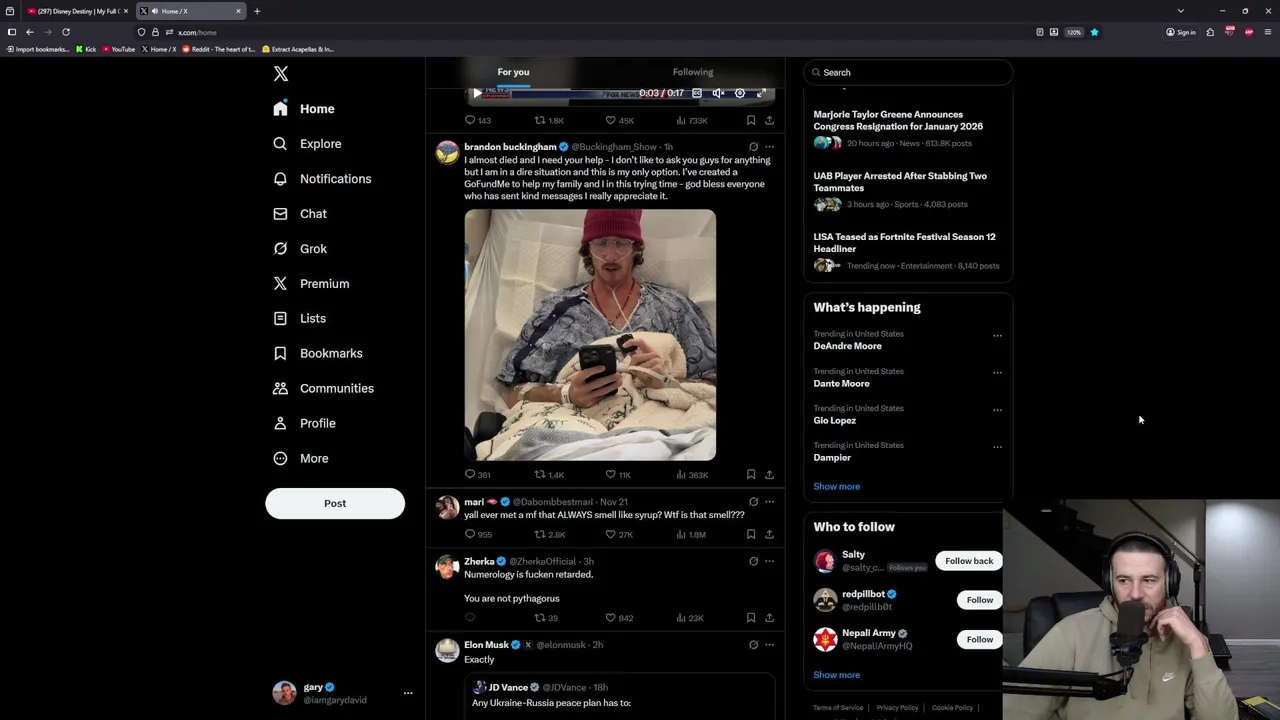Reload the page in browser toolbar
1280x720 pixels.
click(66, 32)
